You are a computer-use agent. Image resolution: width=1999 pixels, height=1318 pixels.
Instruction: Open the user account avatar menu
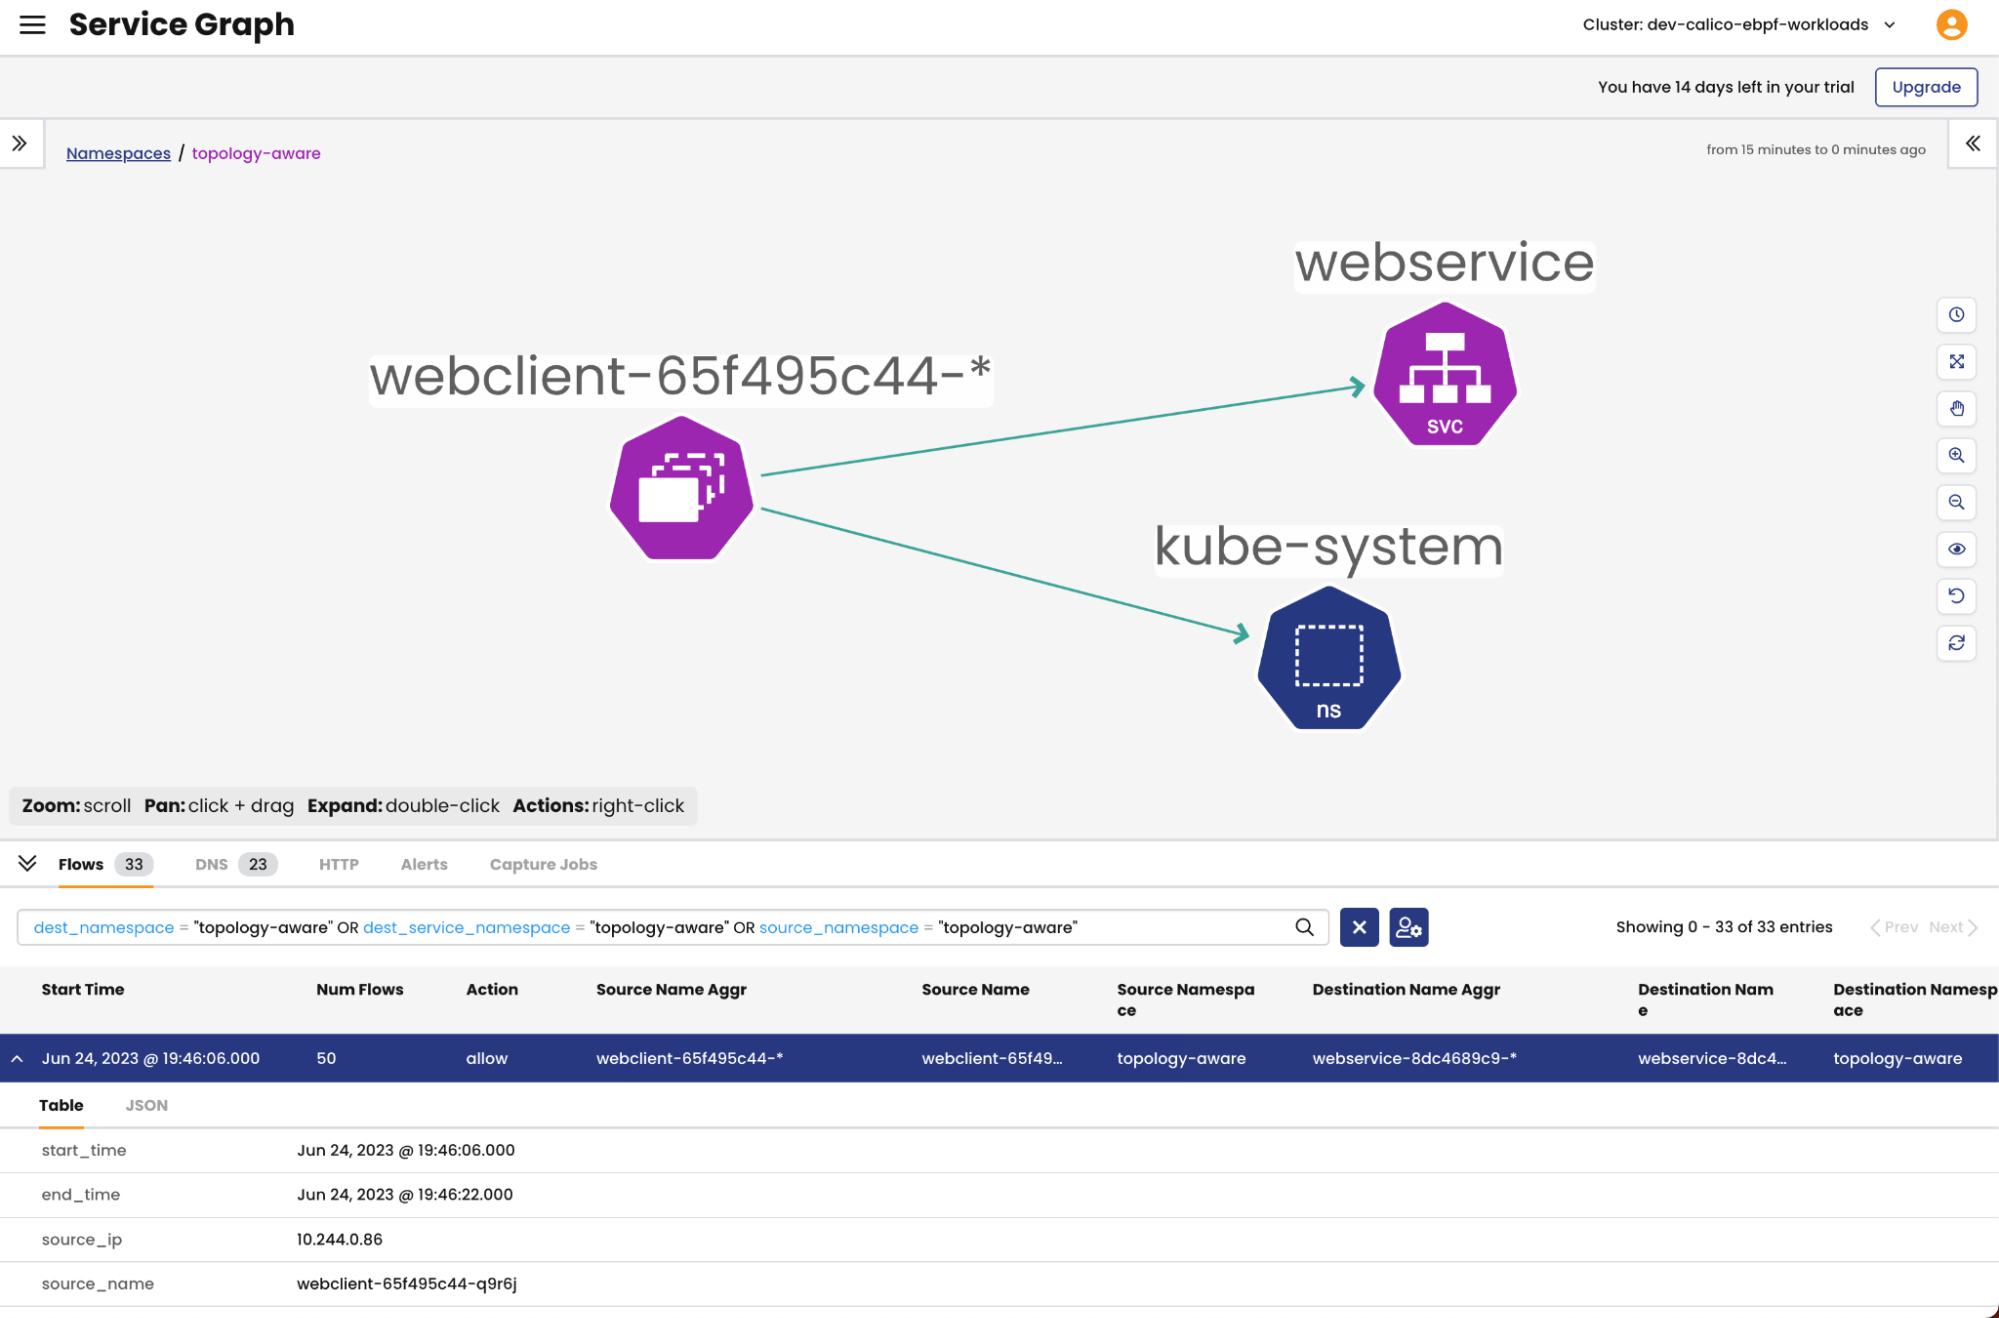click(x=1951, y=25)
